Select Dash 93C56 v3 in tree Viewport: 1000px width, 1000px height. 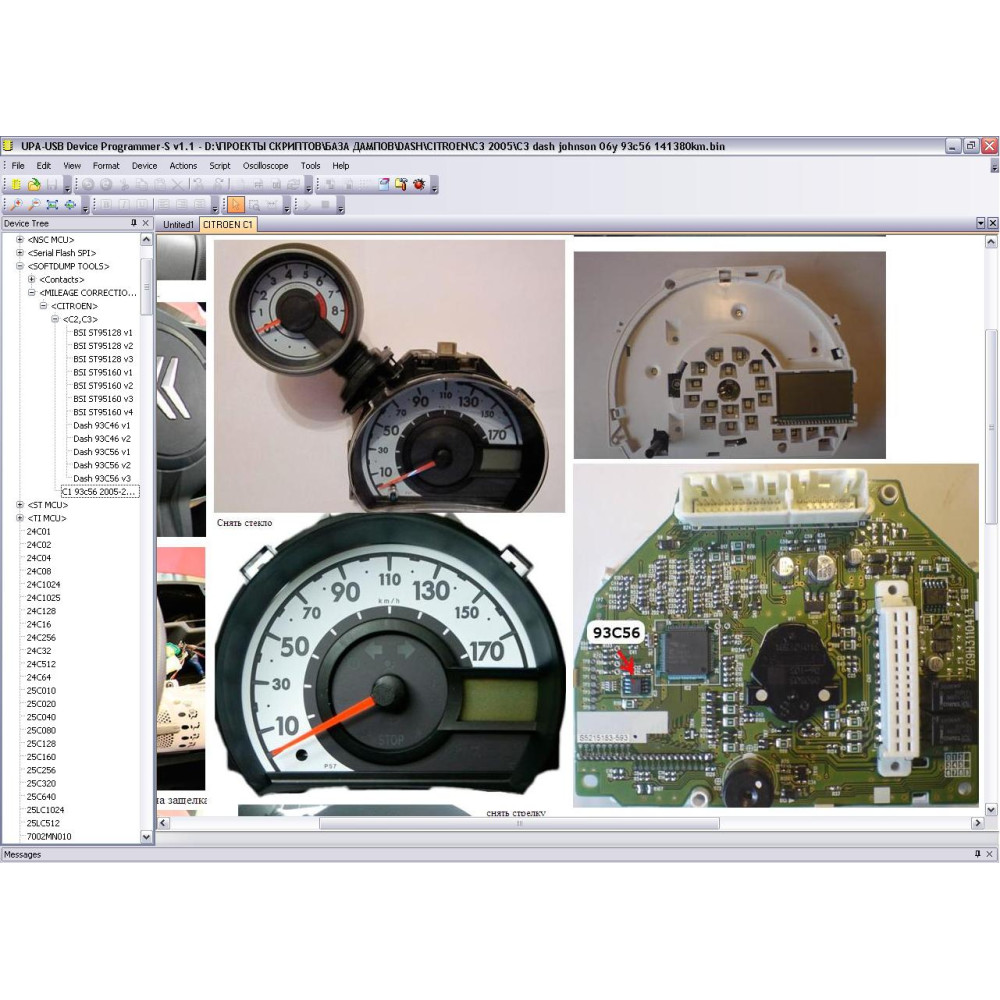tap(101, 478)
